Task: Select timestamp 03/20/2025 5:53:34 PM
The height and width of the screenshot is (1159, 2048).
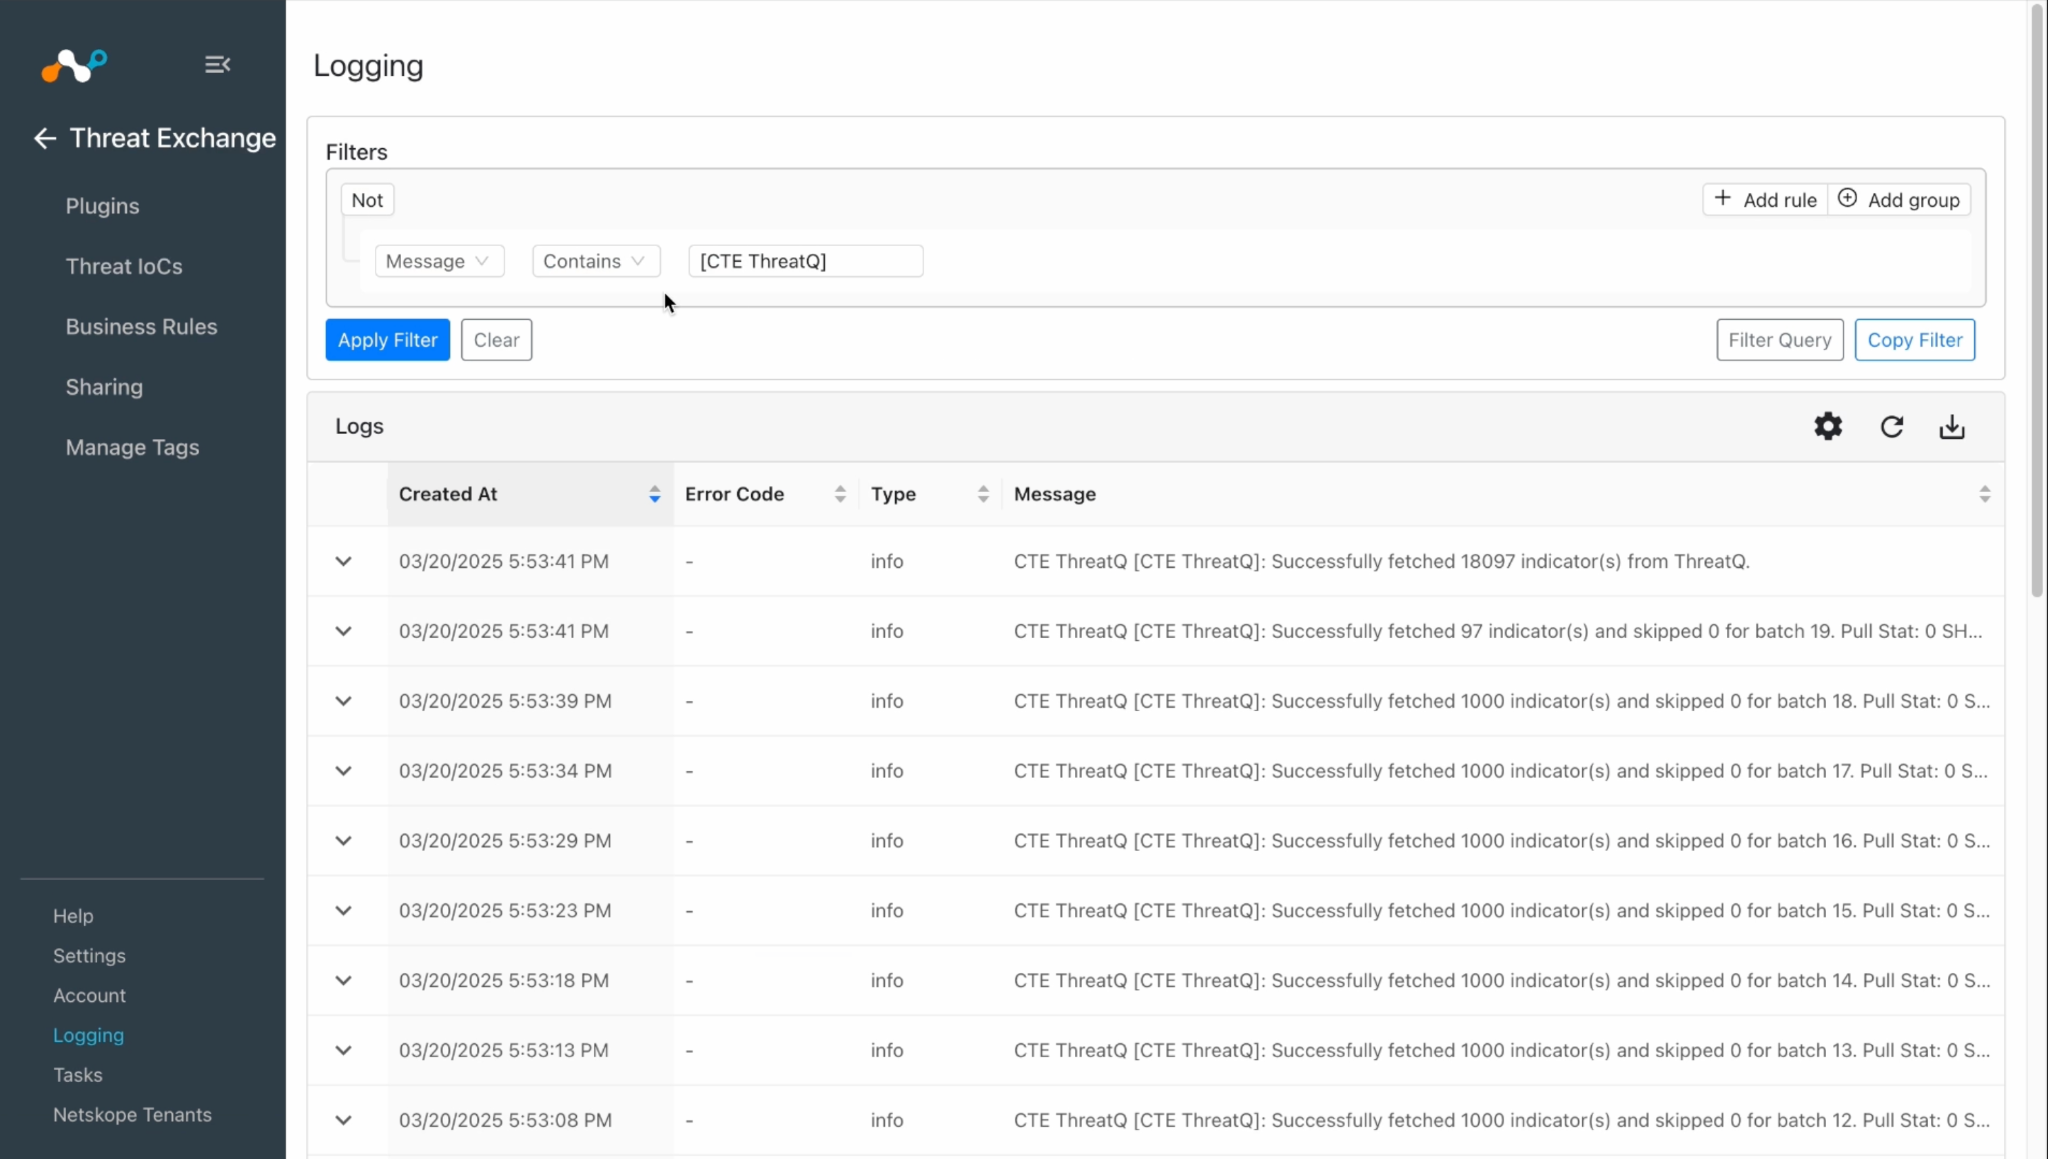Action: (505, 771)
